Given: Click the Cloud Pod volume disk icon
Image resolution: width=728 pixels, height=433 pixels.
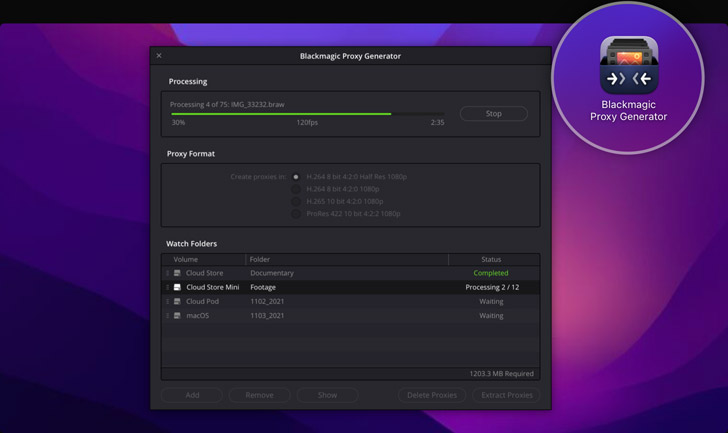Looking at the screenshot, I should click(x=177, y=301).
